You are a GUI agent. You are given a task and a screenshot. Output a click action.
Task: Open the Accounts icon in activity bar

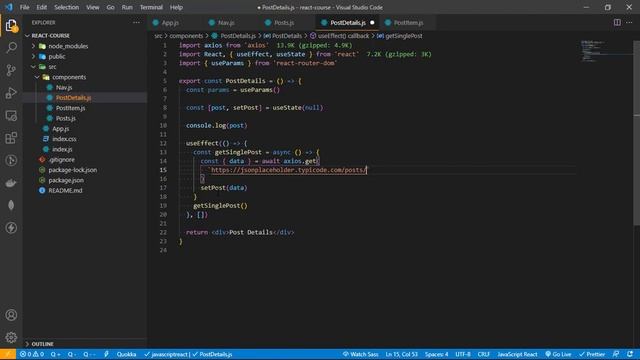pyautogui.click(x=11, y=315)
